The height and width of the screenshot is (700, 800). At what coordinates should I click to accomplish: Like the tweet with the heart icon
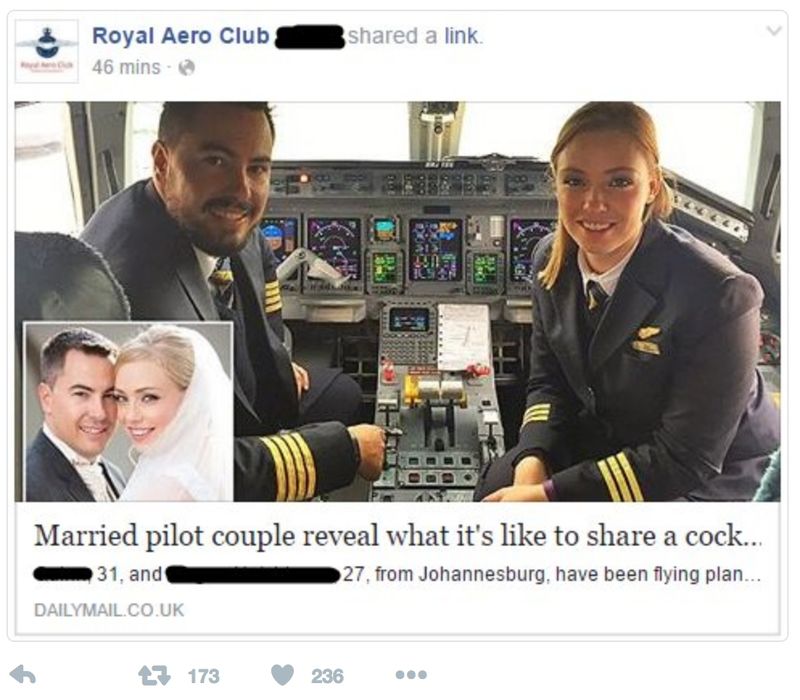click(x=282, y=675)
